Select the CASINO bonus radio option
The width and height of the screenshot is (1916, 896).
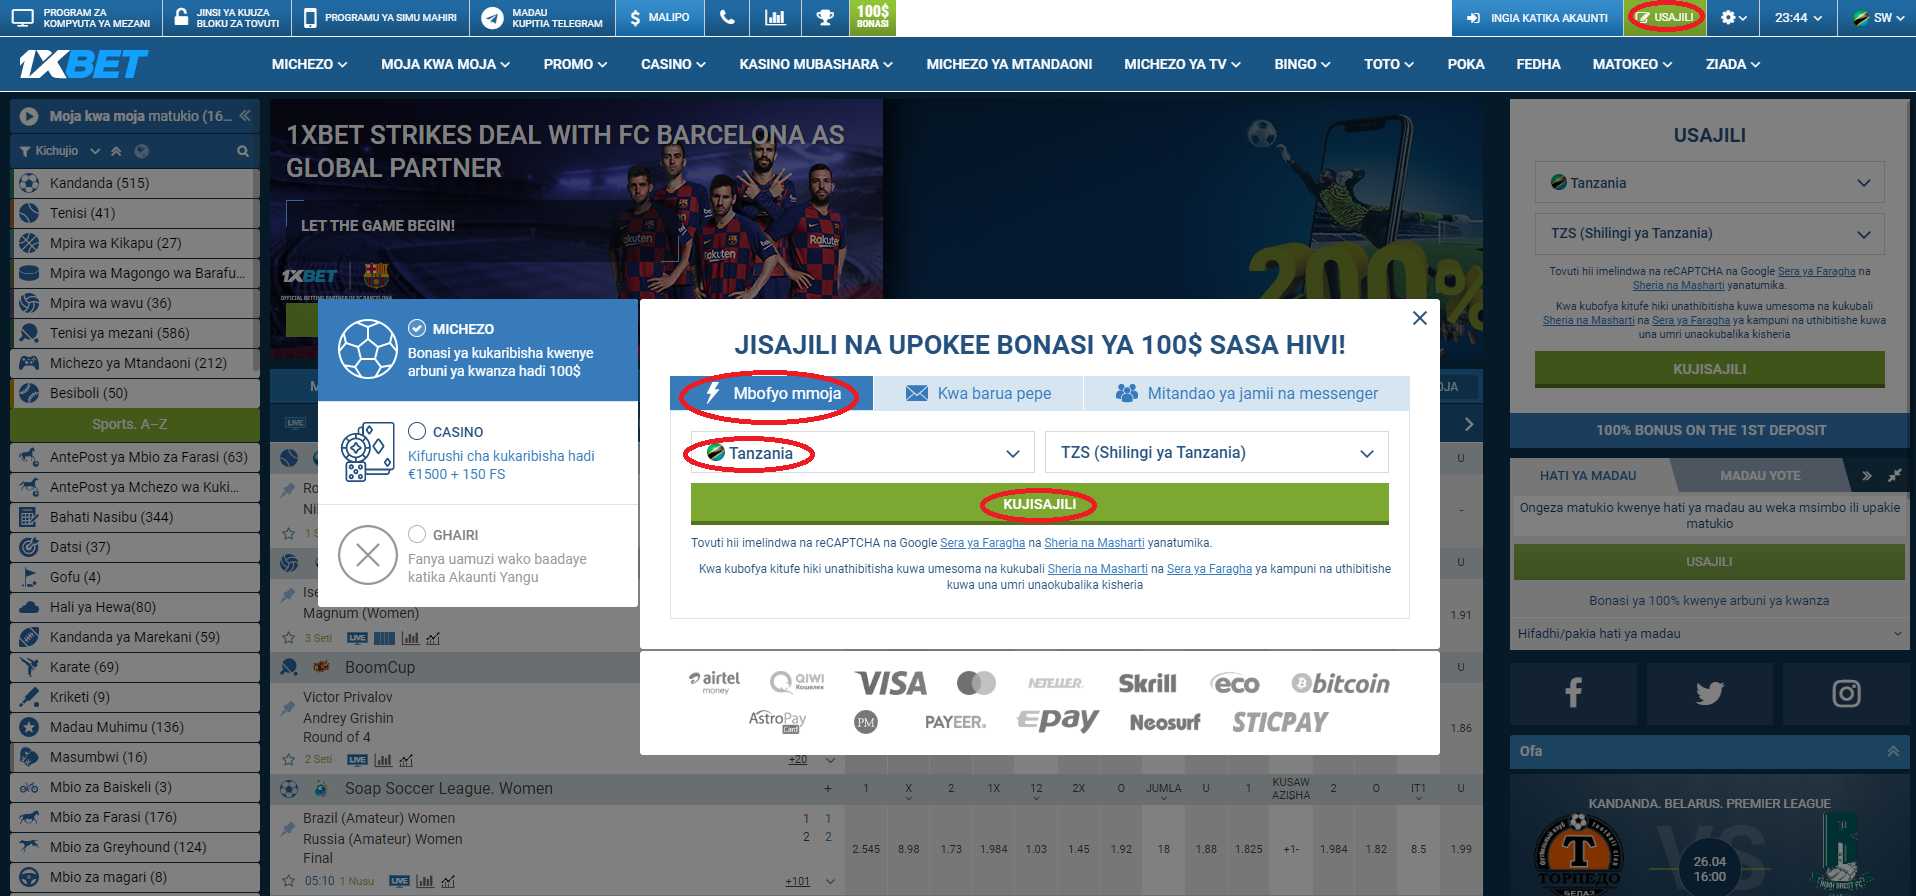(417, 431)
